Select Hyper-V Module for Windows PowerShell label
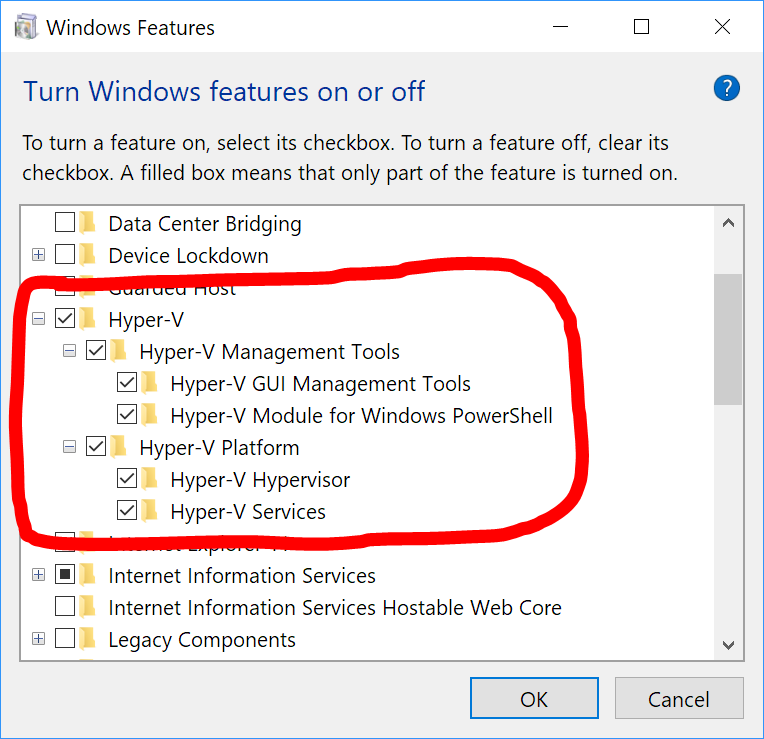 pyautogui.click(x=362, y=416)
